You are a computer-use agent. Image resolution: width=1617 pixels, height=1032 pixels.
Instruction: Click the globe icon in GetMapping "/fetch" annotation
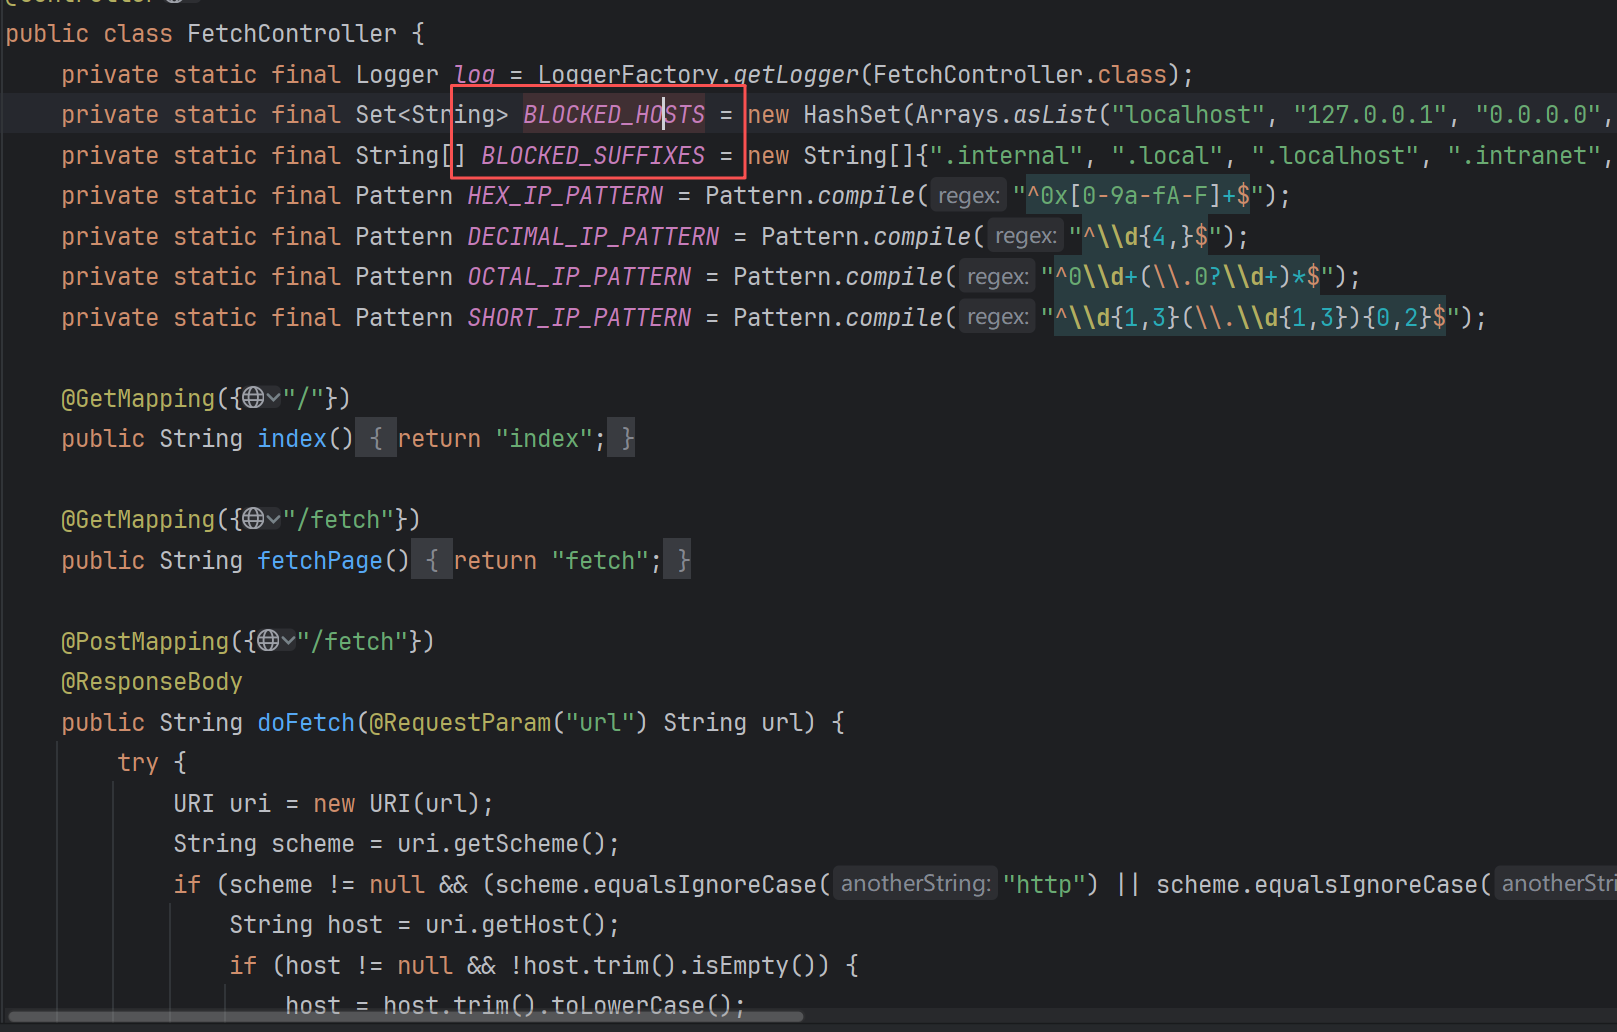[253, 519]
